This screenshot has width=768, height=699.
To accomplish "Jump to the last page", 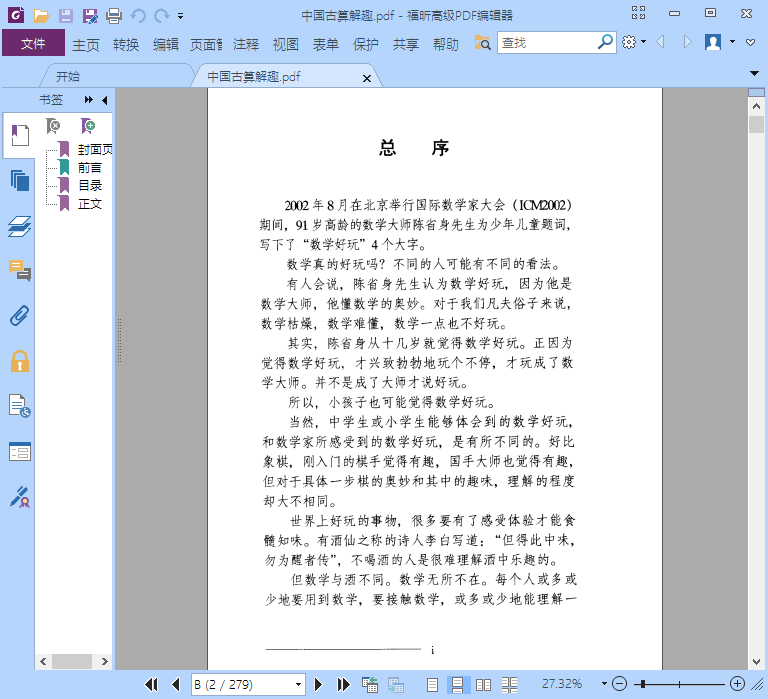I will pos(343,684).
